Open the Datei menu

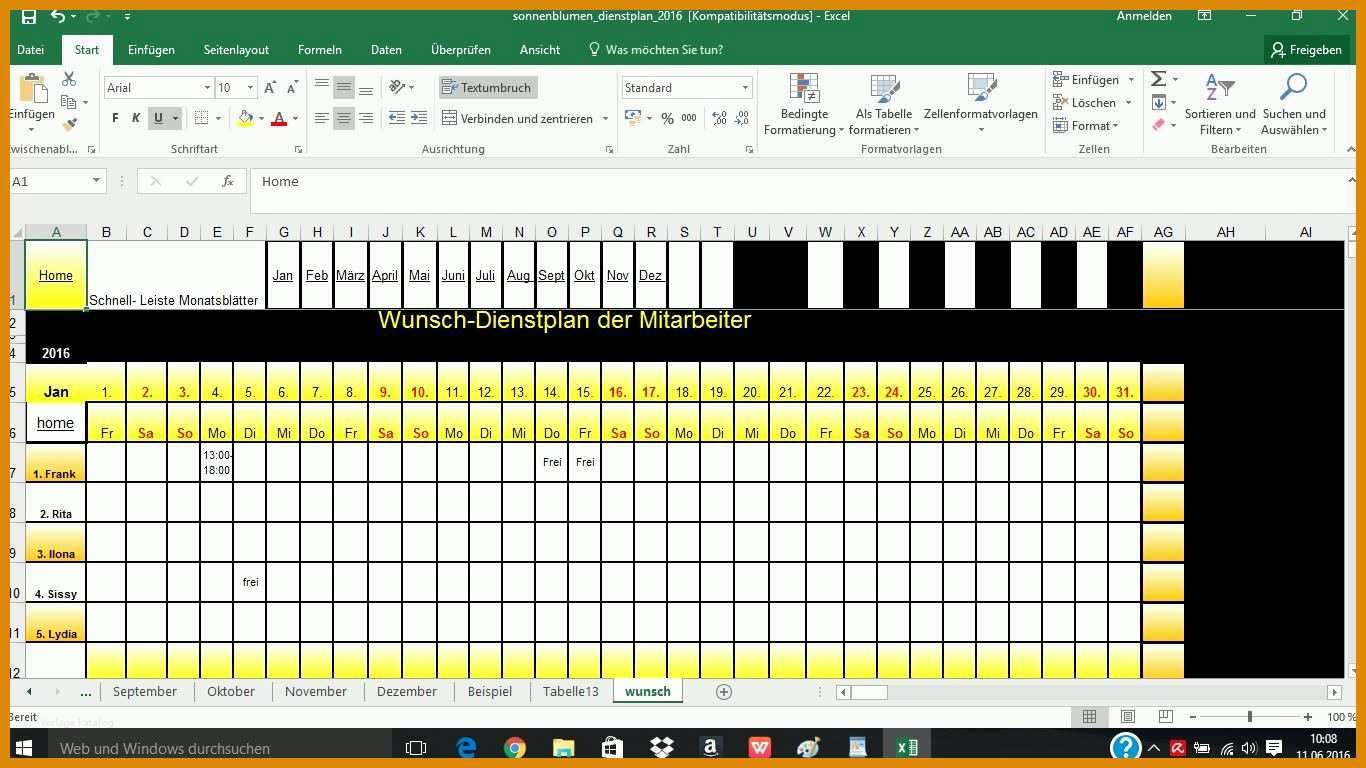tap(30, 50)
